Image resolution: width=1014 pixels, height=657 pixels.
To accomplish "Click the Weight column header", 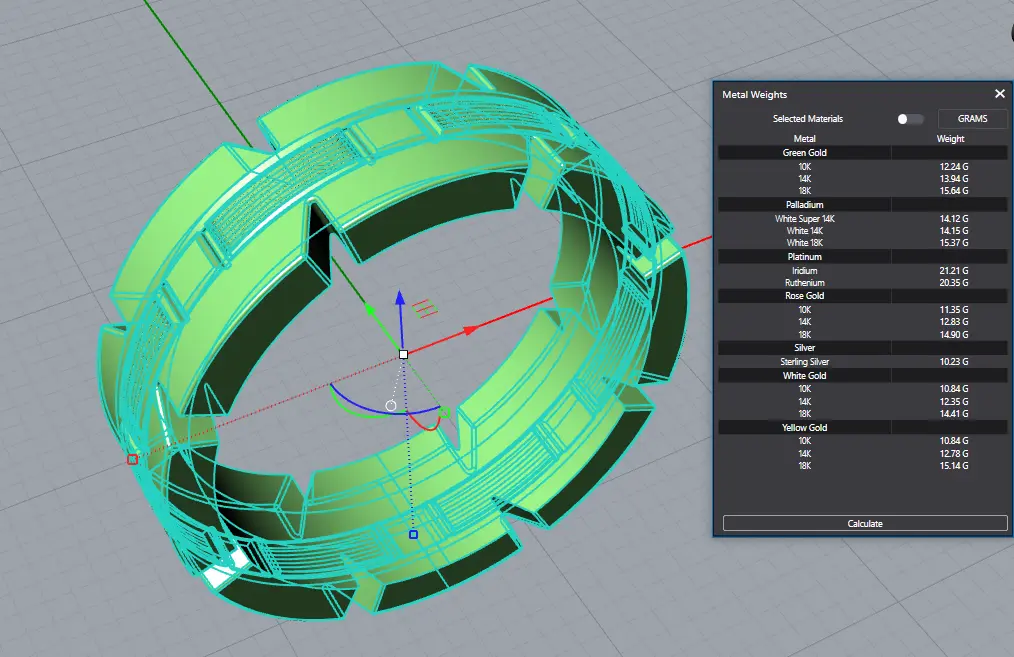I will tap(950, 139).
